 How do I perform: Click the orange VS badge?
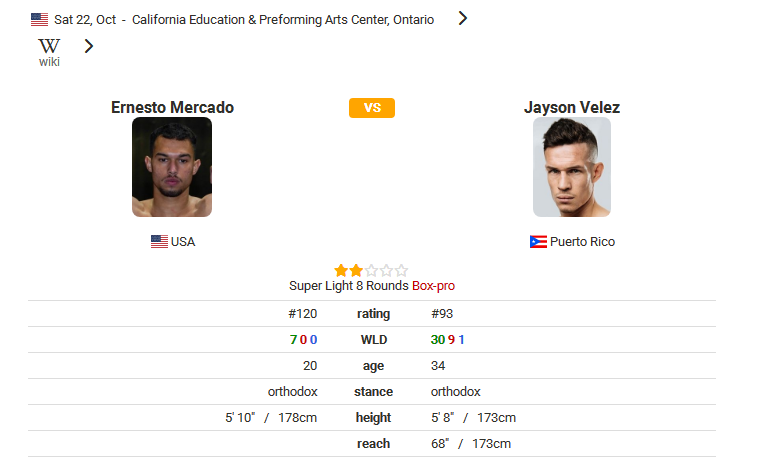click(372, 108)
